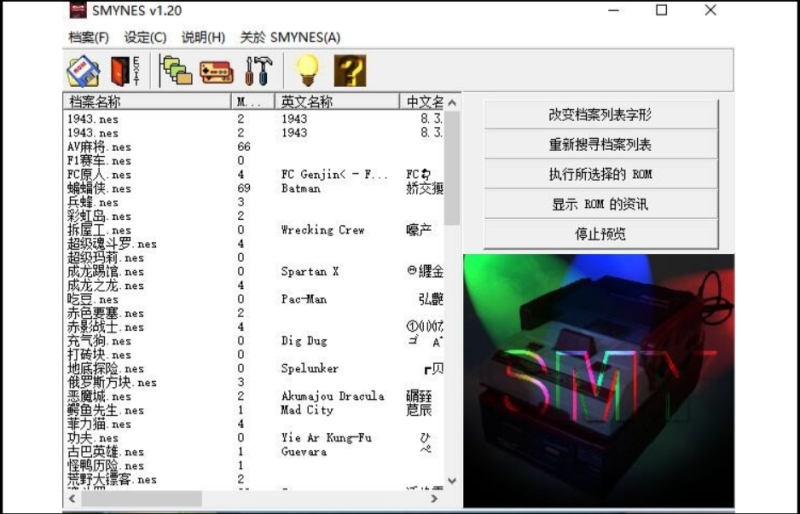800x514 pixels.
Task: Open the 设定(C) menu
Action: click(145, 37)
